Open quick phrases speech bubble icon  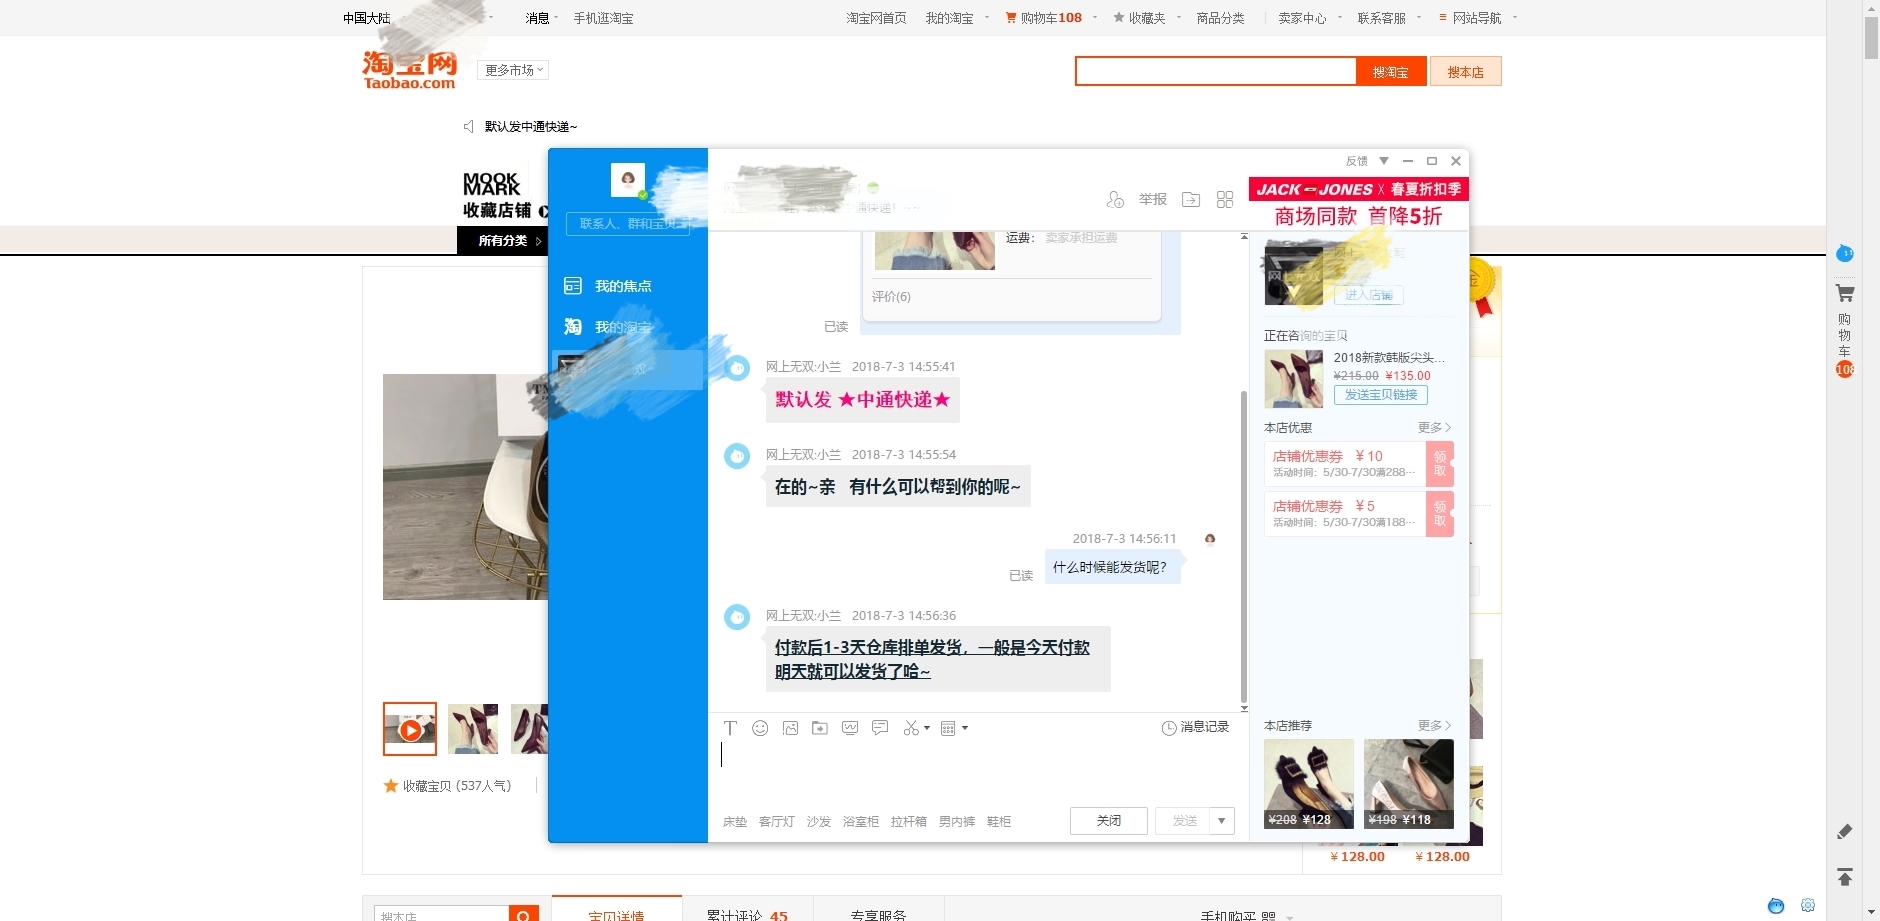pyautogui.click(x=880, y=728)
